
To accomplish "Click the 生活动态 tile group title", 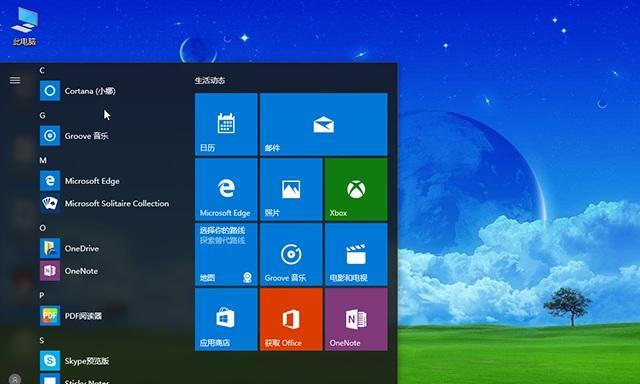I will point(210,80).
